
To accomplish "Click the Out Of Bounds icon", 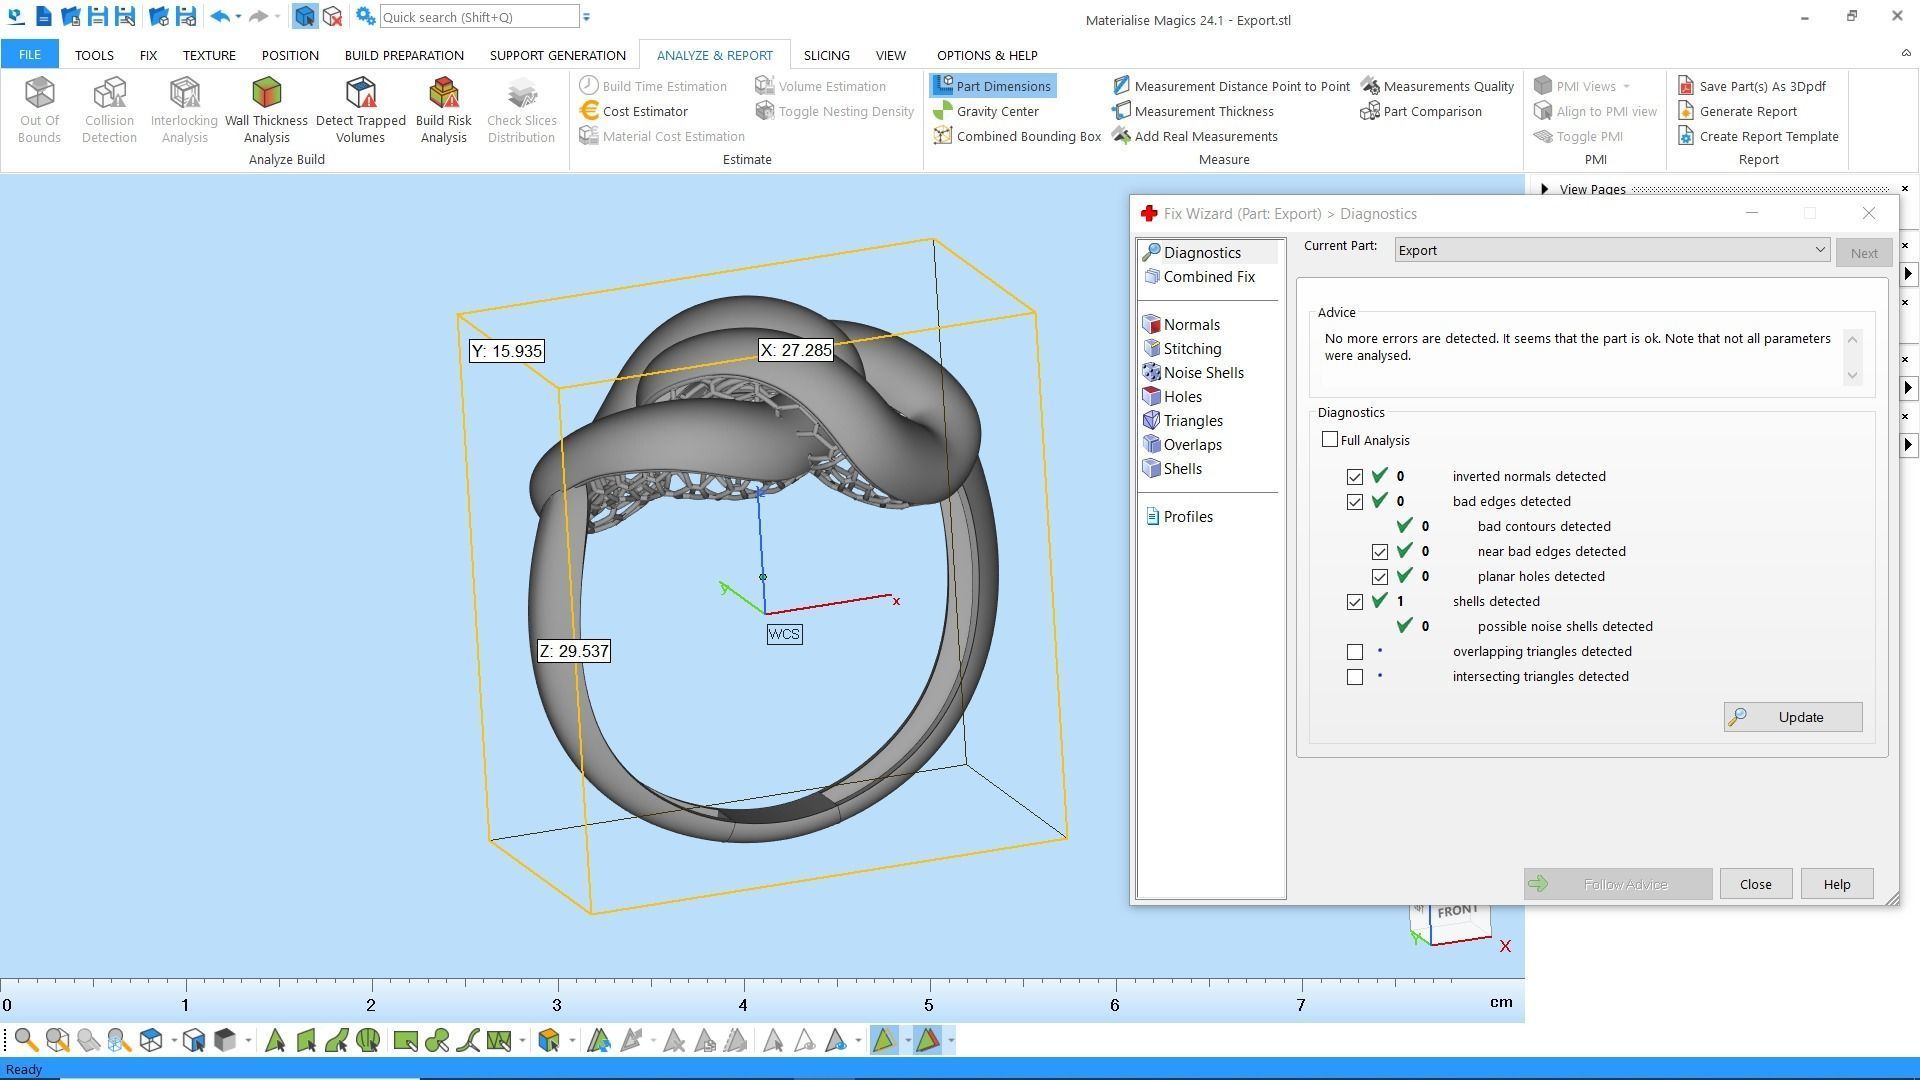I will click(x=39, y=110).
